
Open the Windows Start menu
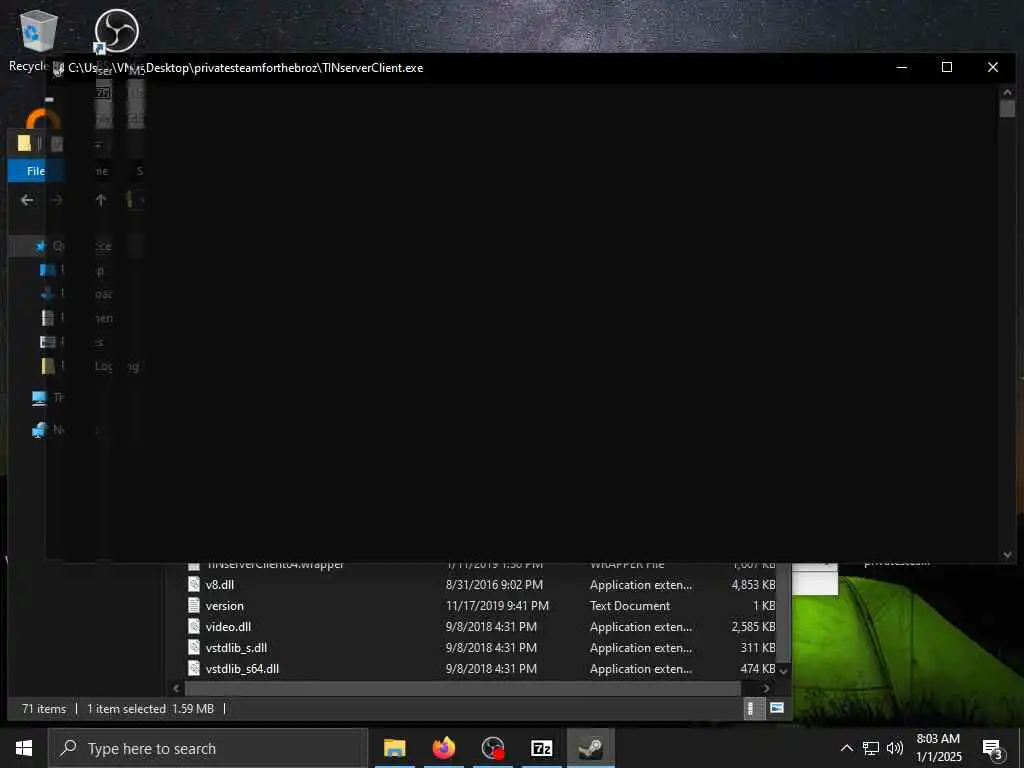tap(24, 748)
